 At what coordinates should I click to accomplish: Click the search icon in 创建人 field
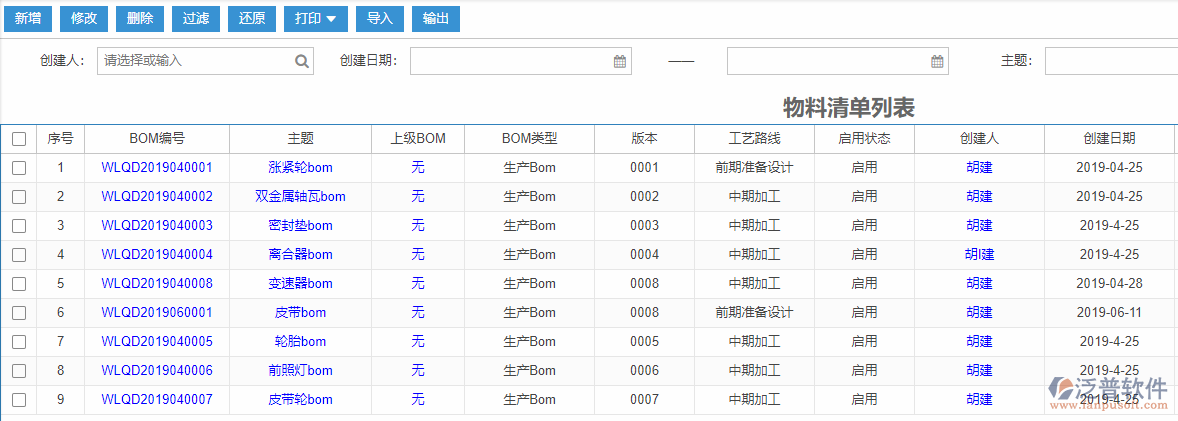coord(301,61)
